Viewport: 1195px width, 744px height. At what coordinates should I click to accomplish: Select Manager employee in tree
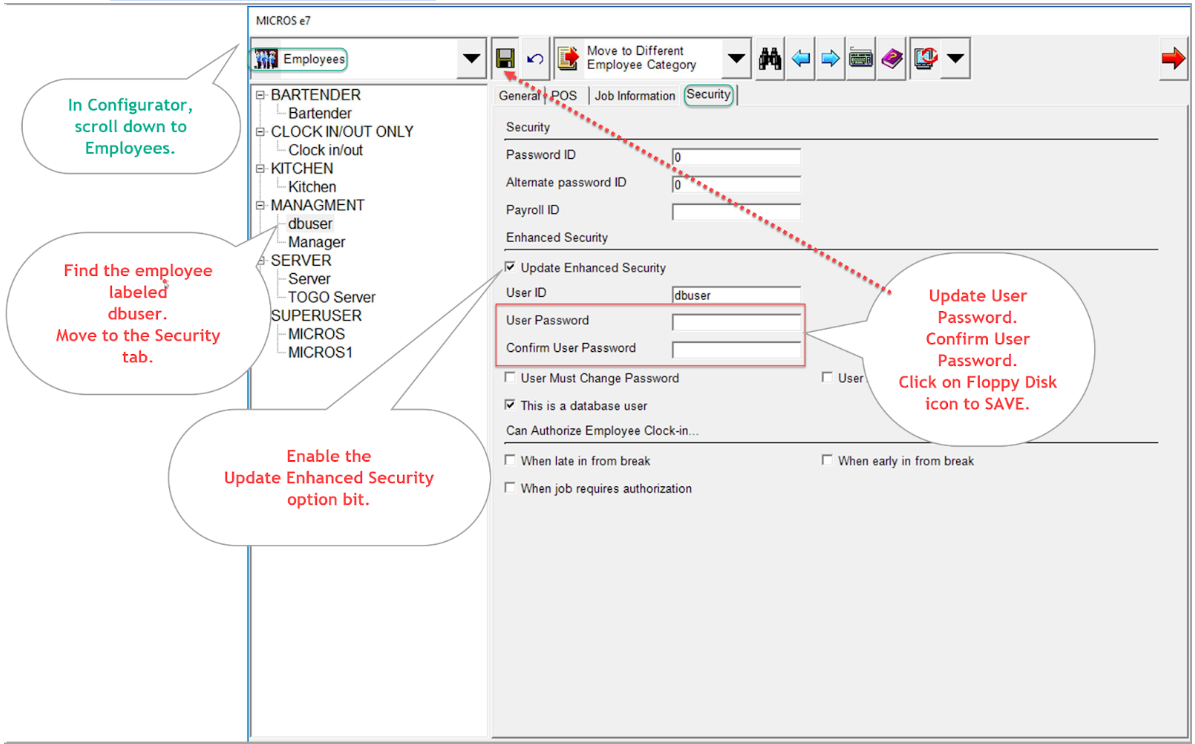pos(316,242)
